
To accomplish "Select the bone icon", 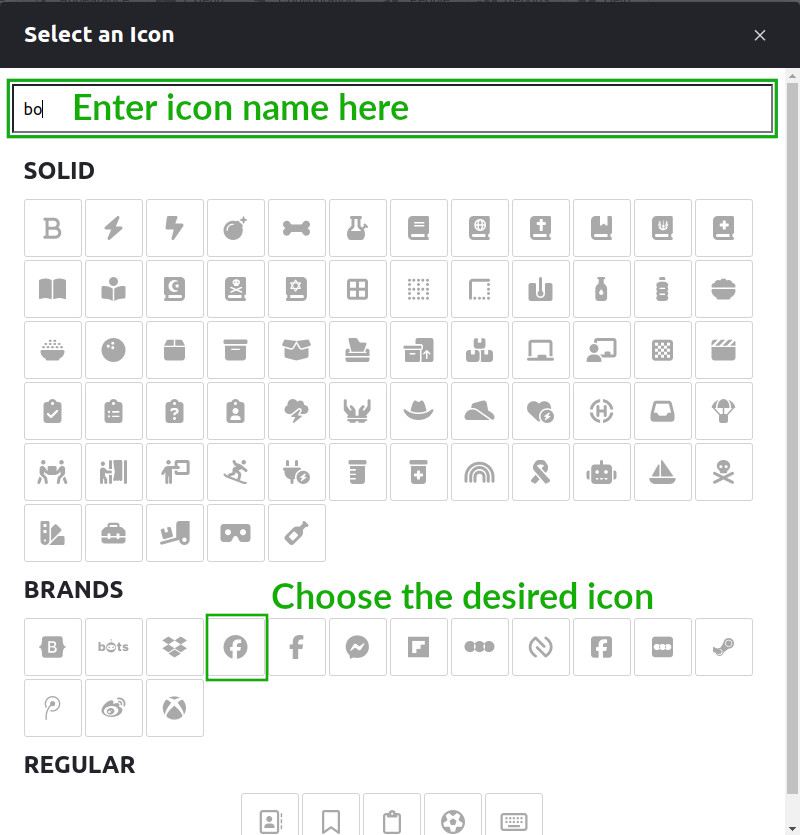I will click(x=297, y=228).
